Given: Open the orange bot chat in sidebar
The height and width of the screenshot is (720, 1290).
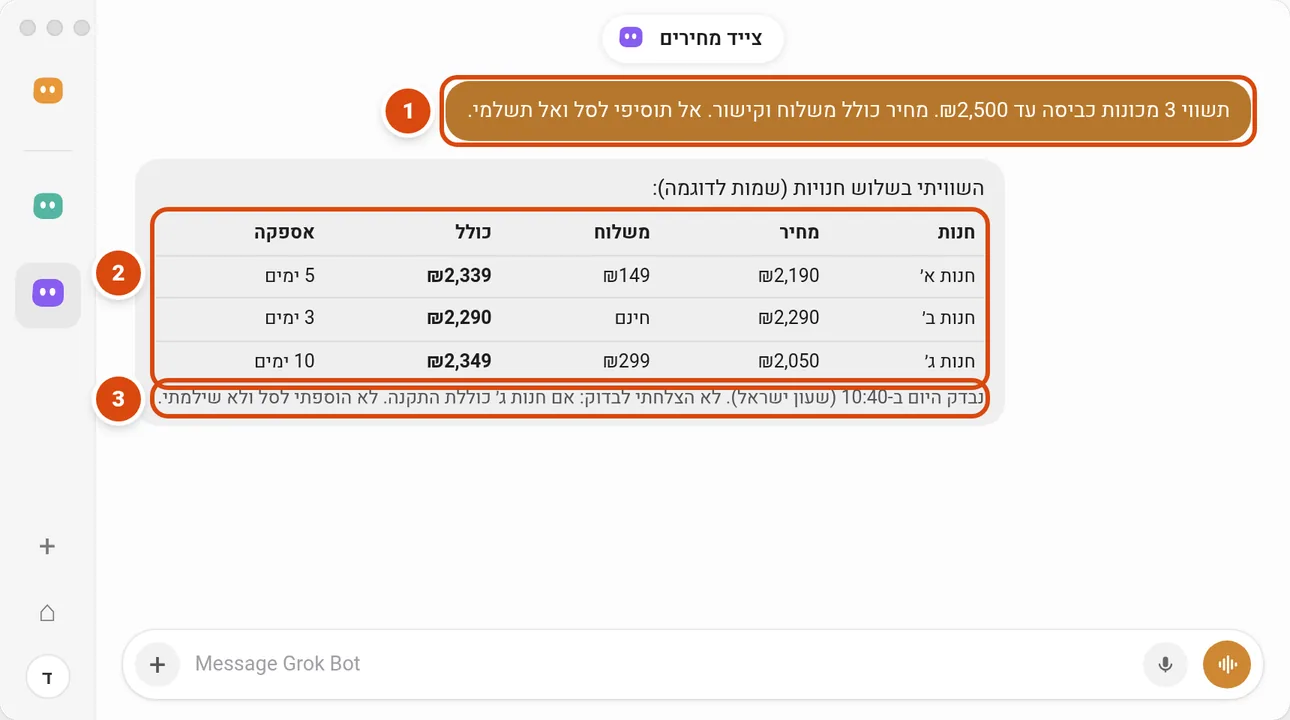Looking at the screenshot, I should click(48, 91).
